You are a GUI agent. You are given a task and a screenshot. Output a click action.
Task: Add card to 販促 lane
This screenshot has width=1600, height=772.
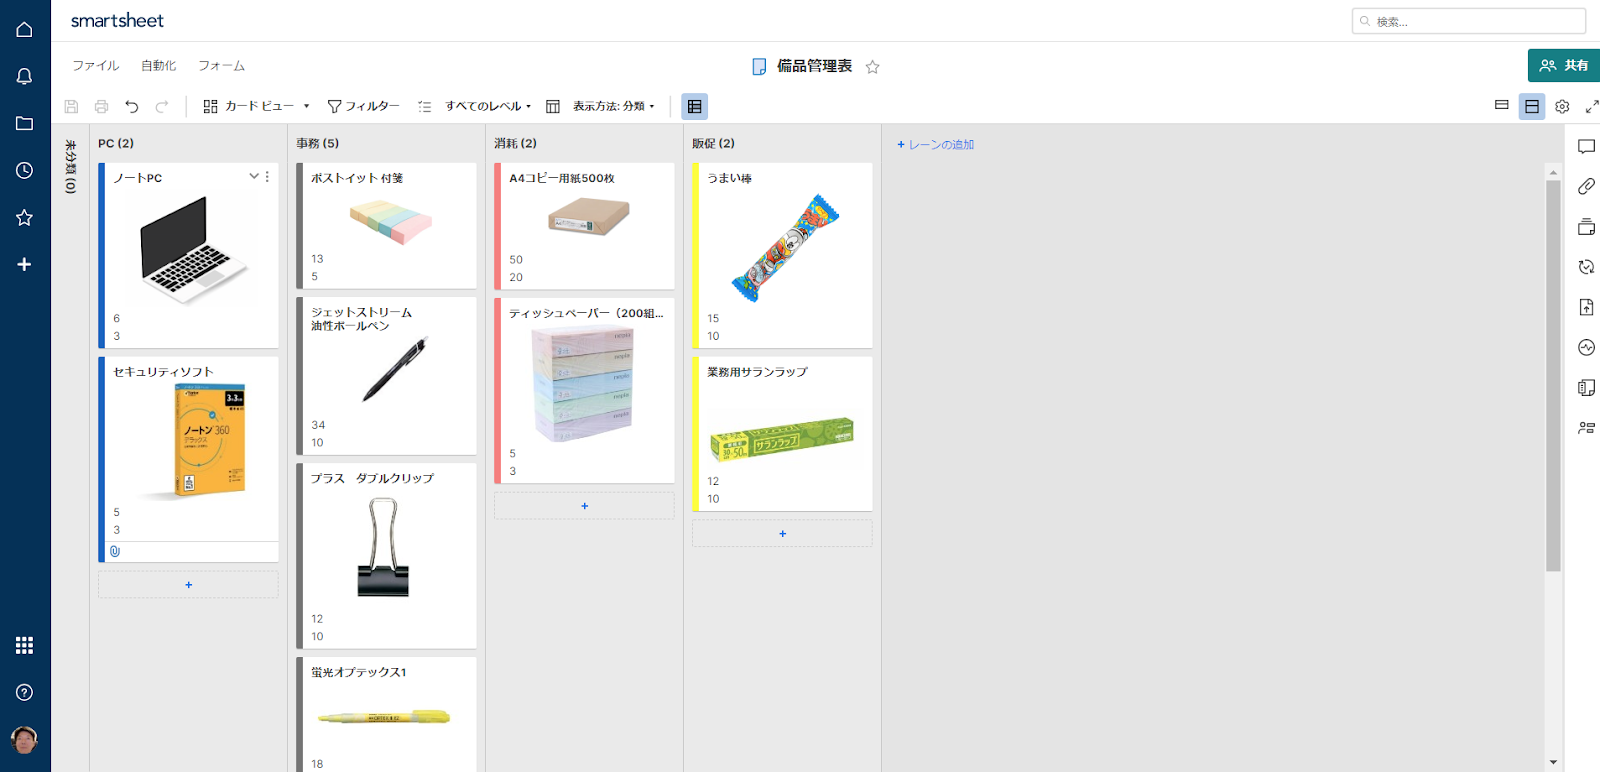(783, 534)
